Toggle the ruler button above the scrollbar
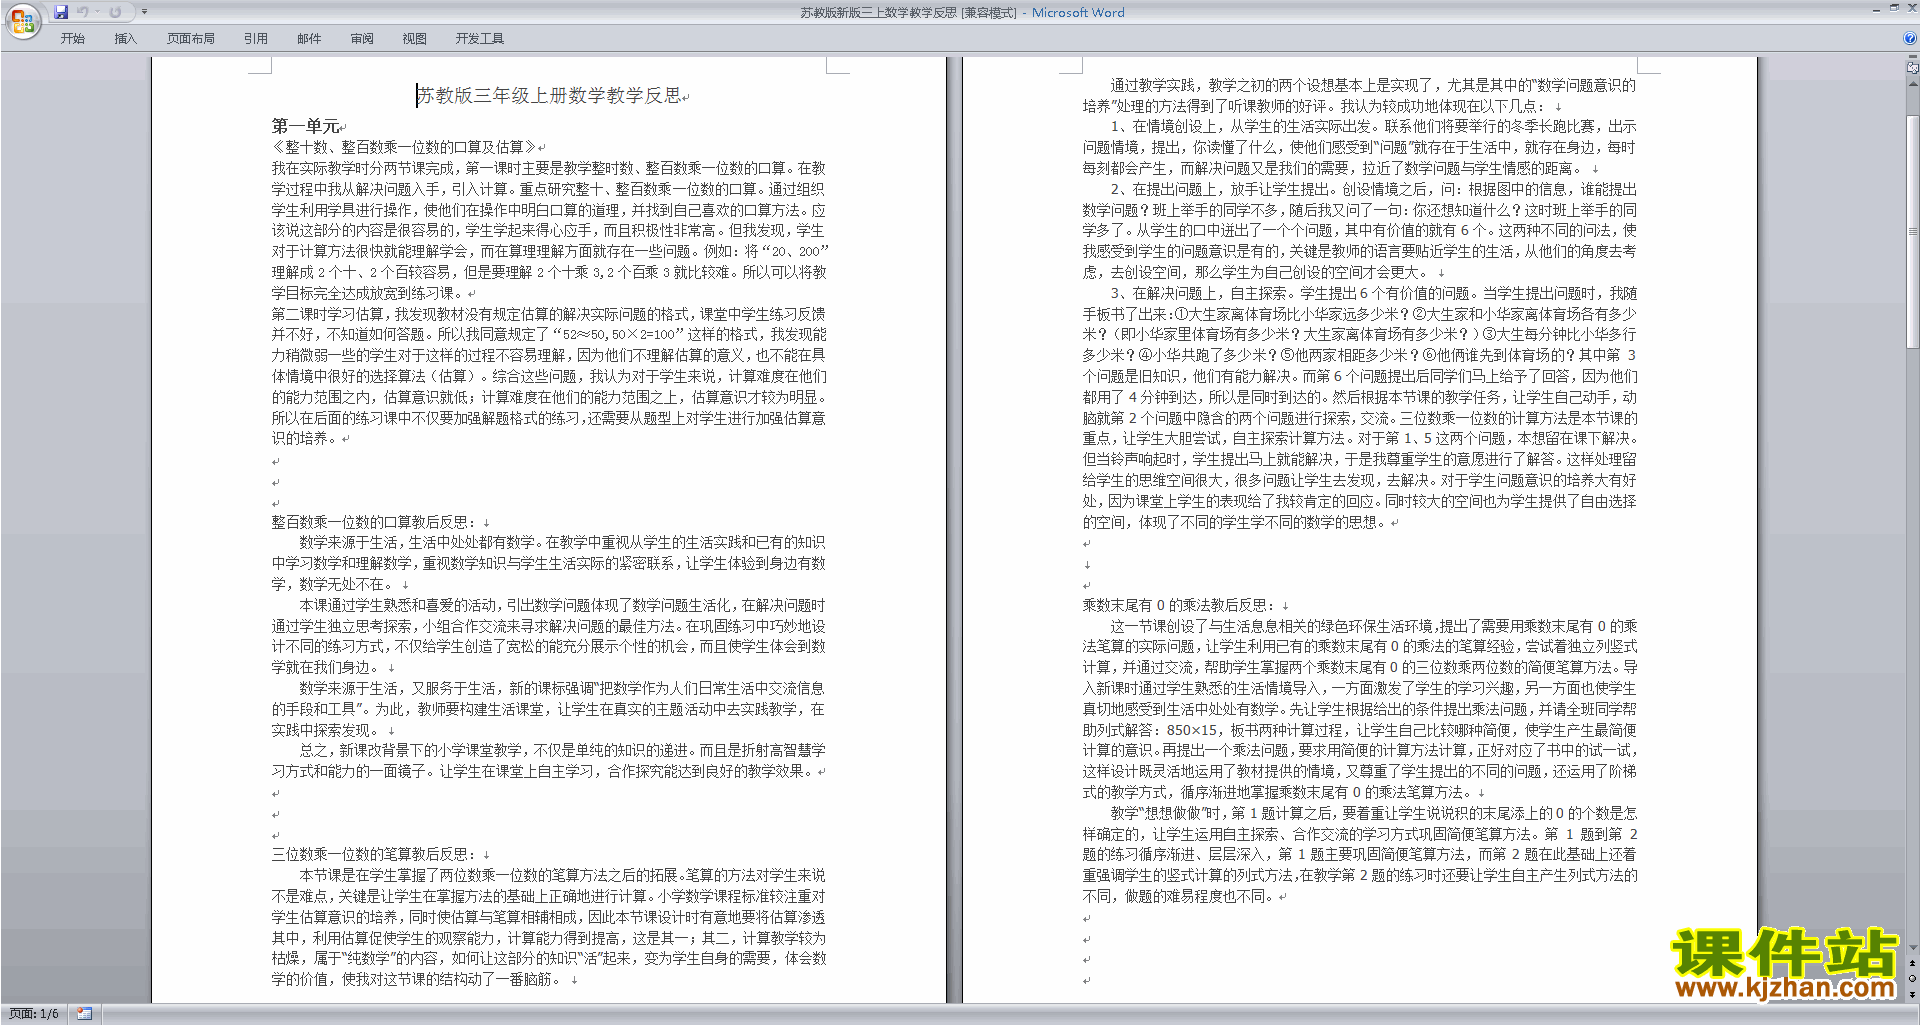 [x=1913, y=68]
